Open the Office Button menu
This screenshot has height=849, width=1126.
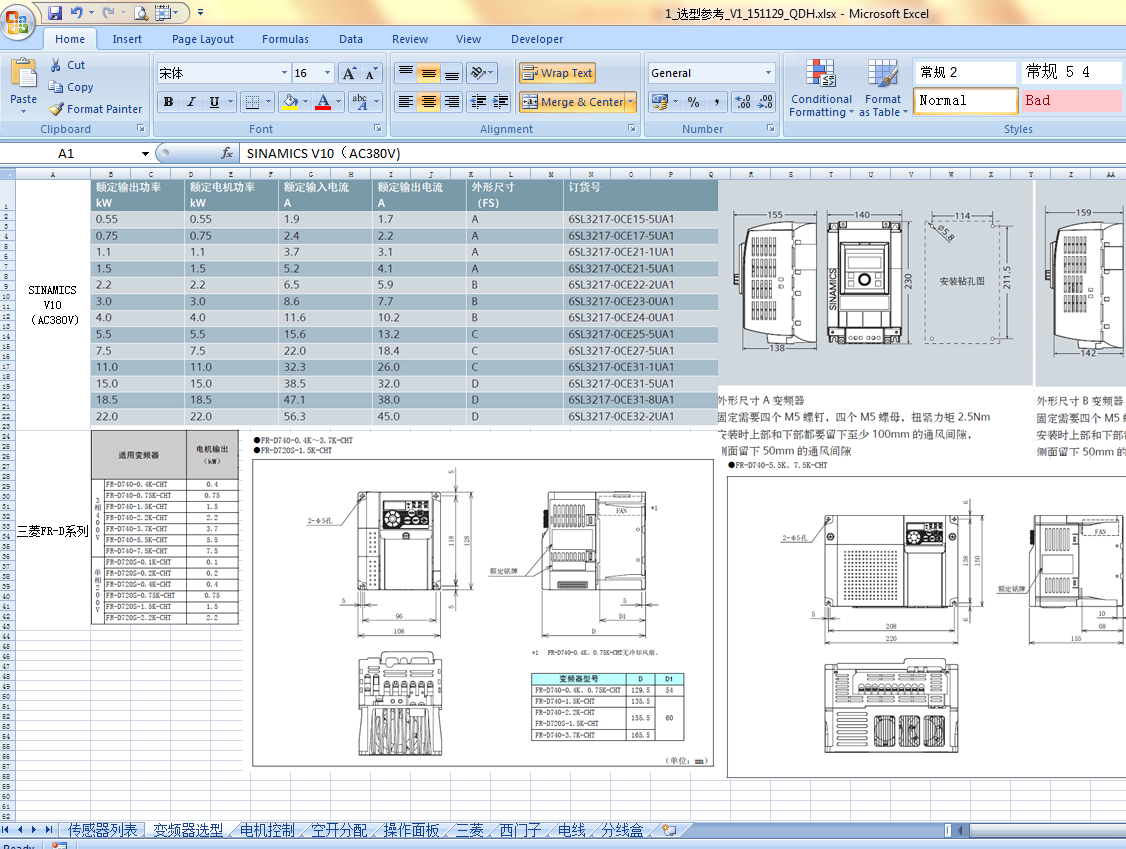tap(17, 22)
